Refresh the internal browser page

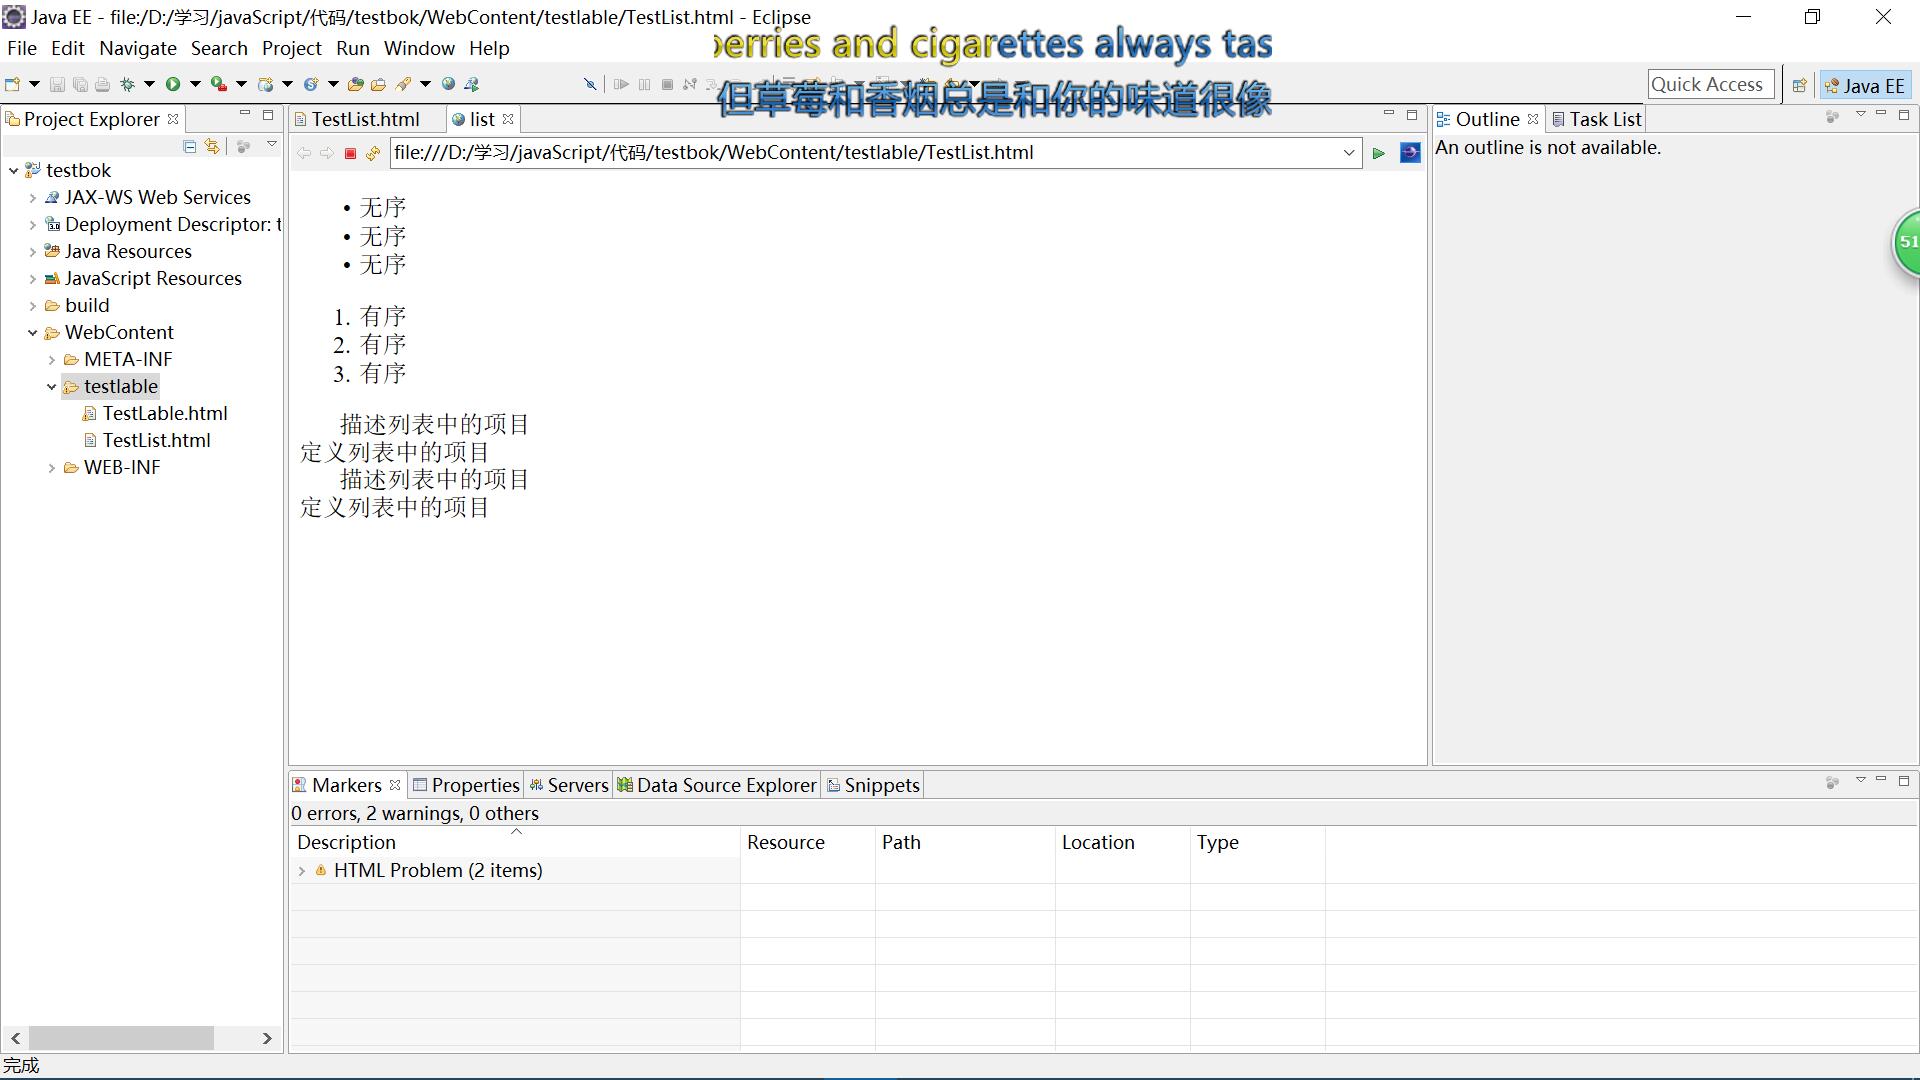pos(373,153)
